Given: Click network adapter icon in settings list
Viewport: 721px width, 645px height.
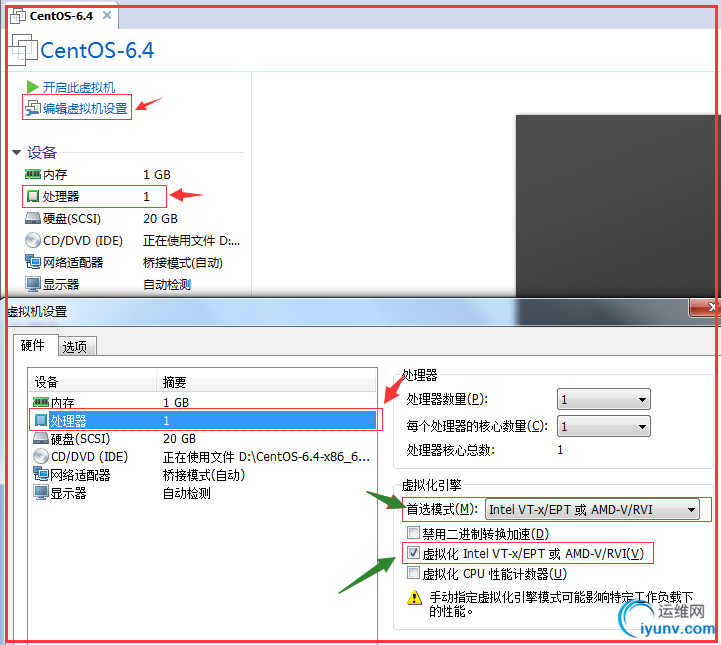Looking at the screenshot, I should point(41,474).
